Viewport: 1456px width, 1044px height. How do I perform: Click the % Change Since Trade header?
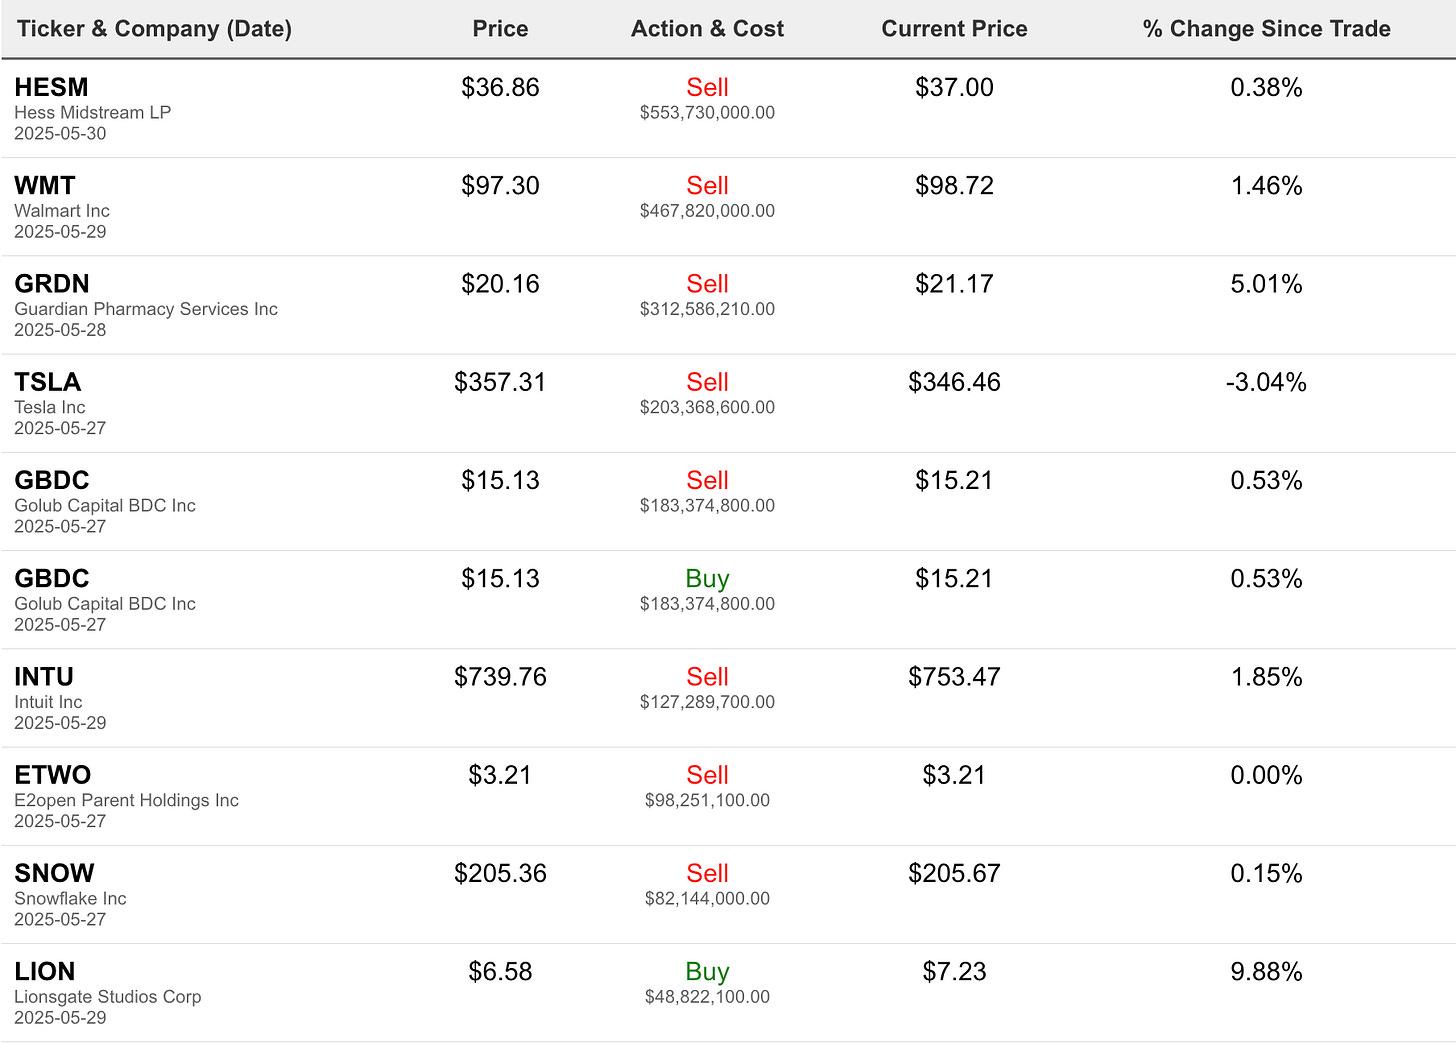(x=1266, y=29)
